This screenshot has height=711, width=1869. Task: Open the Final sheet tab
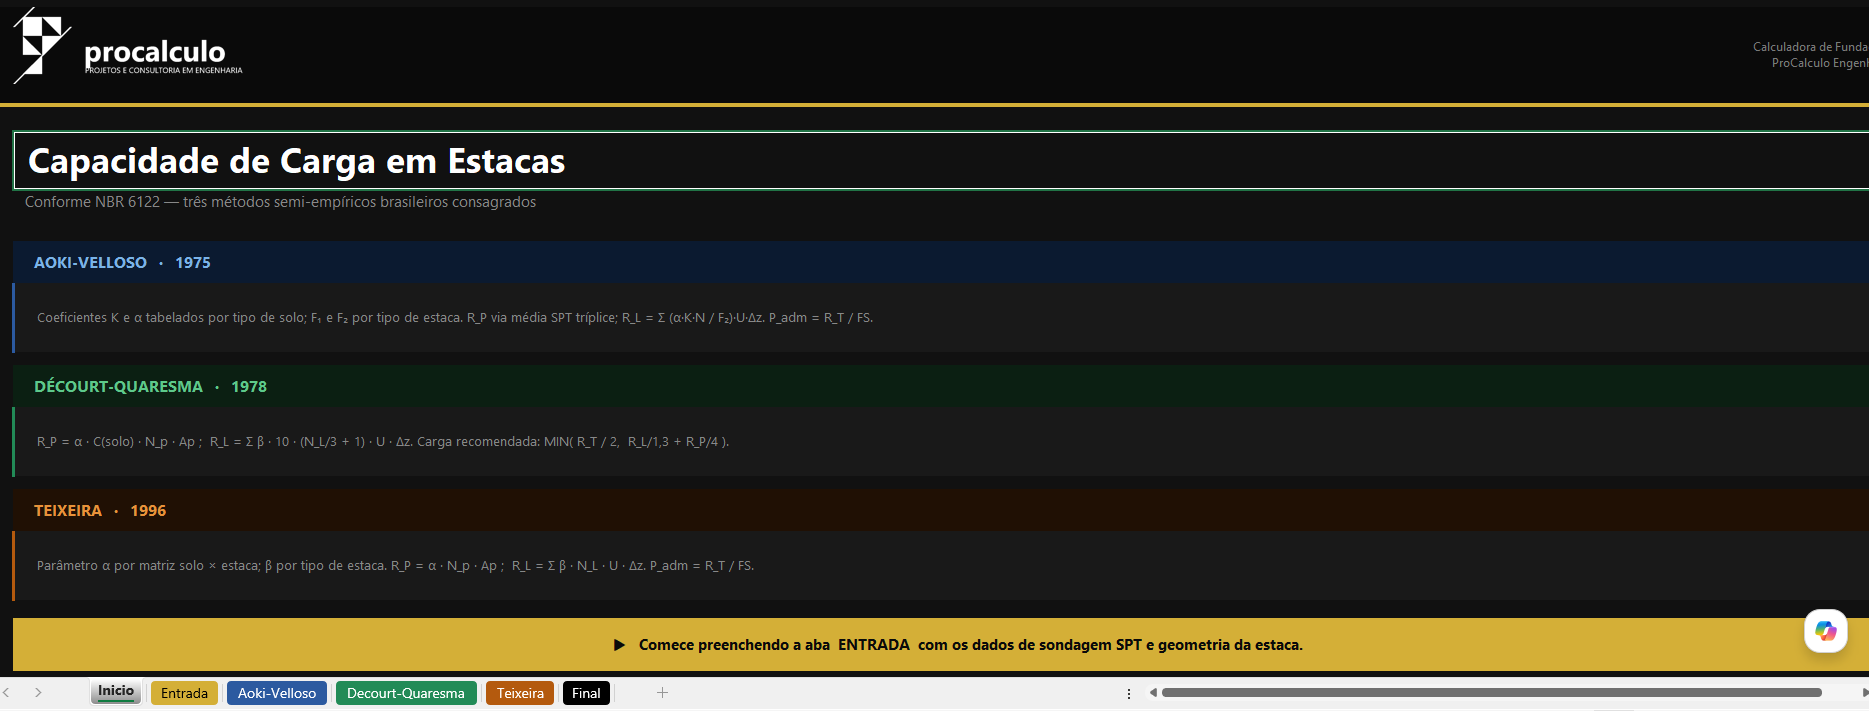click(586, 693)
